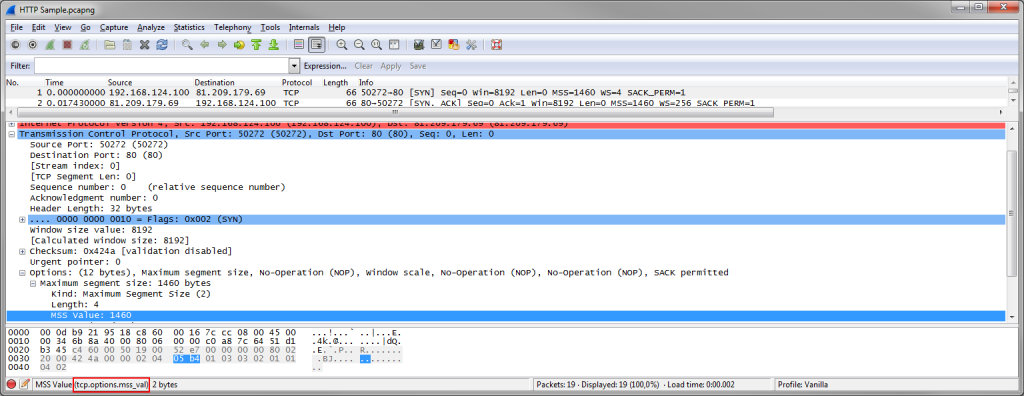Screen dimensions: 1024x396
Task: Expand the Flags: 0x002 (SYN) node
Action: (22, 219)
